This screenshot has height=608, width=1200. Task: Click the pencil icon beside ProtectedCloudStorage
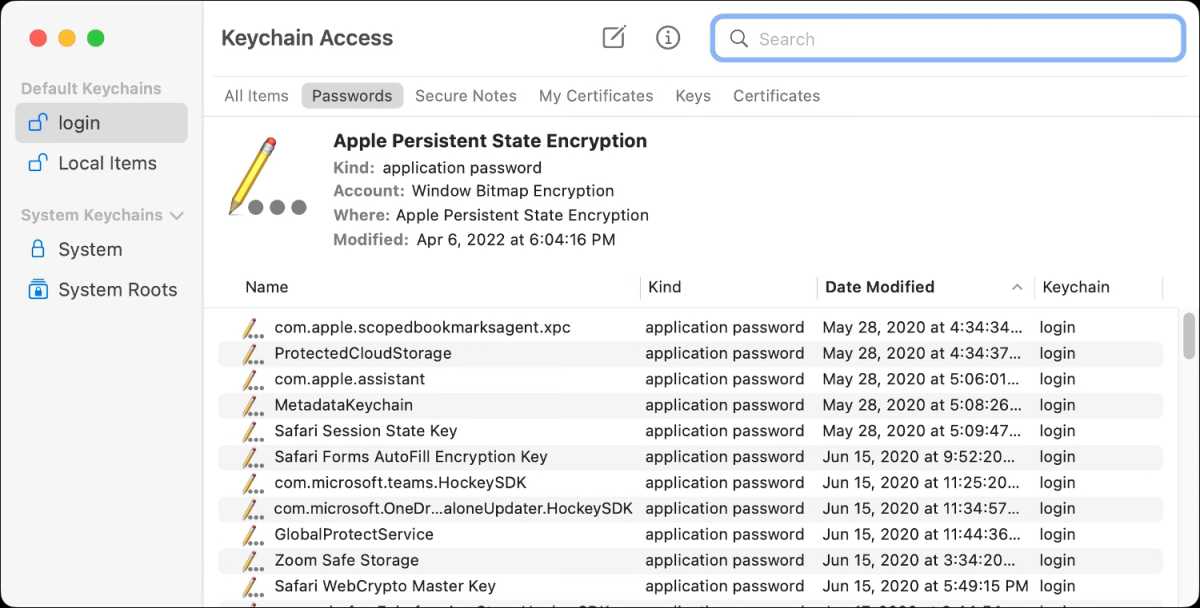click(252, 353)
